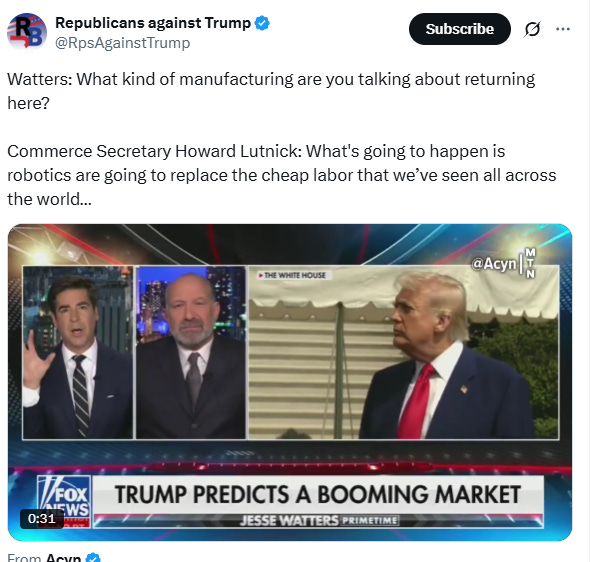Click the MTN logo beside the @Acyn watermark
This screenshot has height=562, width=591.
(530, 263)
